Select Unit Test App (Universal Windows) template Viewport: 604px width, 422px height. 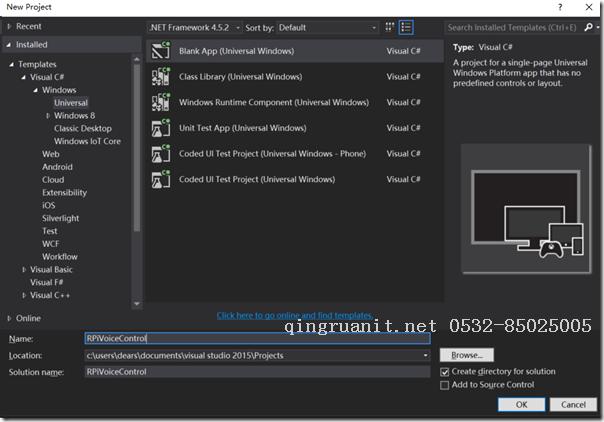pos(295,128)
